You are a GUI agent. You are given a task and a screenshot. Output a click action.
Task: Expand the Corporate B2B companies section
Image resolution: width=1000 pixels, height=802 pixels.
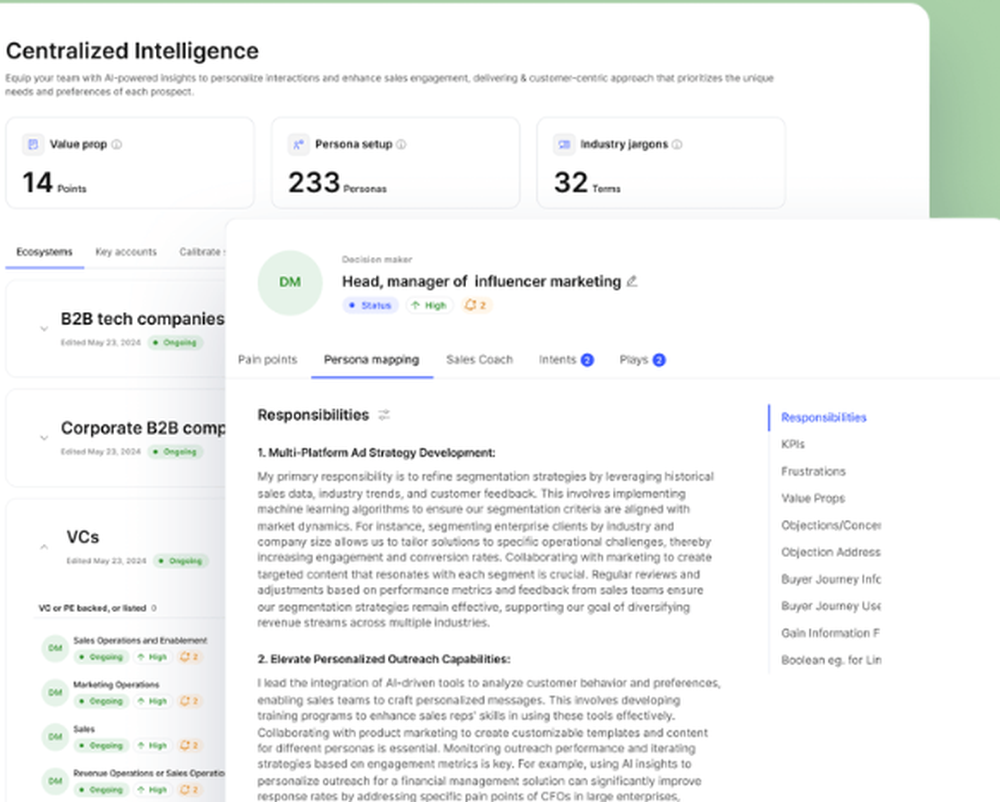[x=43, y=437]
